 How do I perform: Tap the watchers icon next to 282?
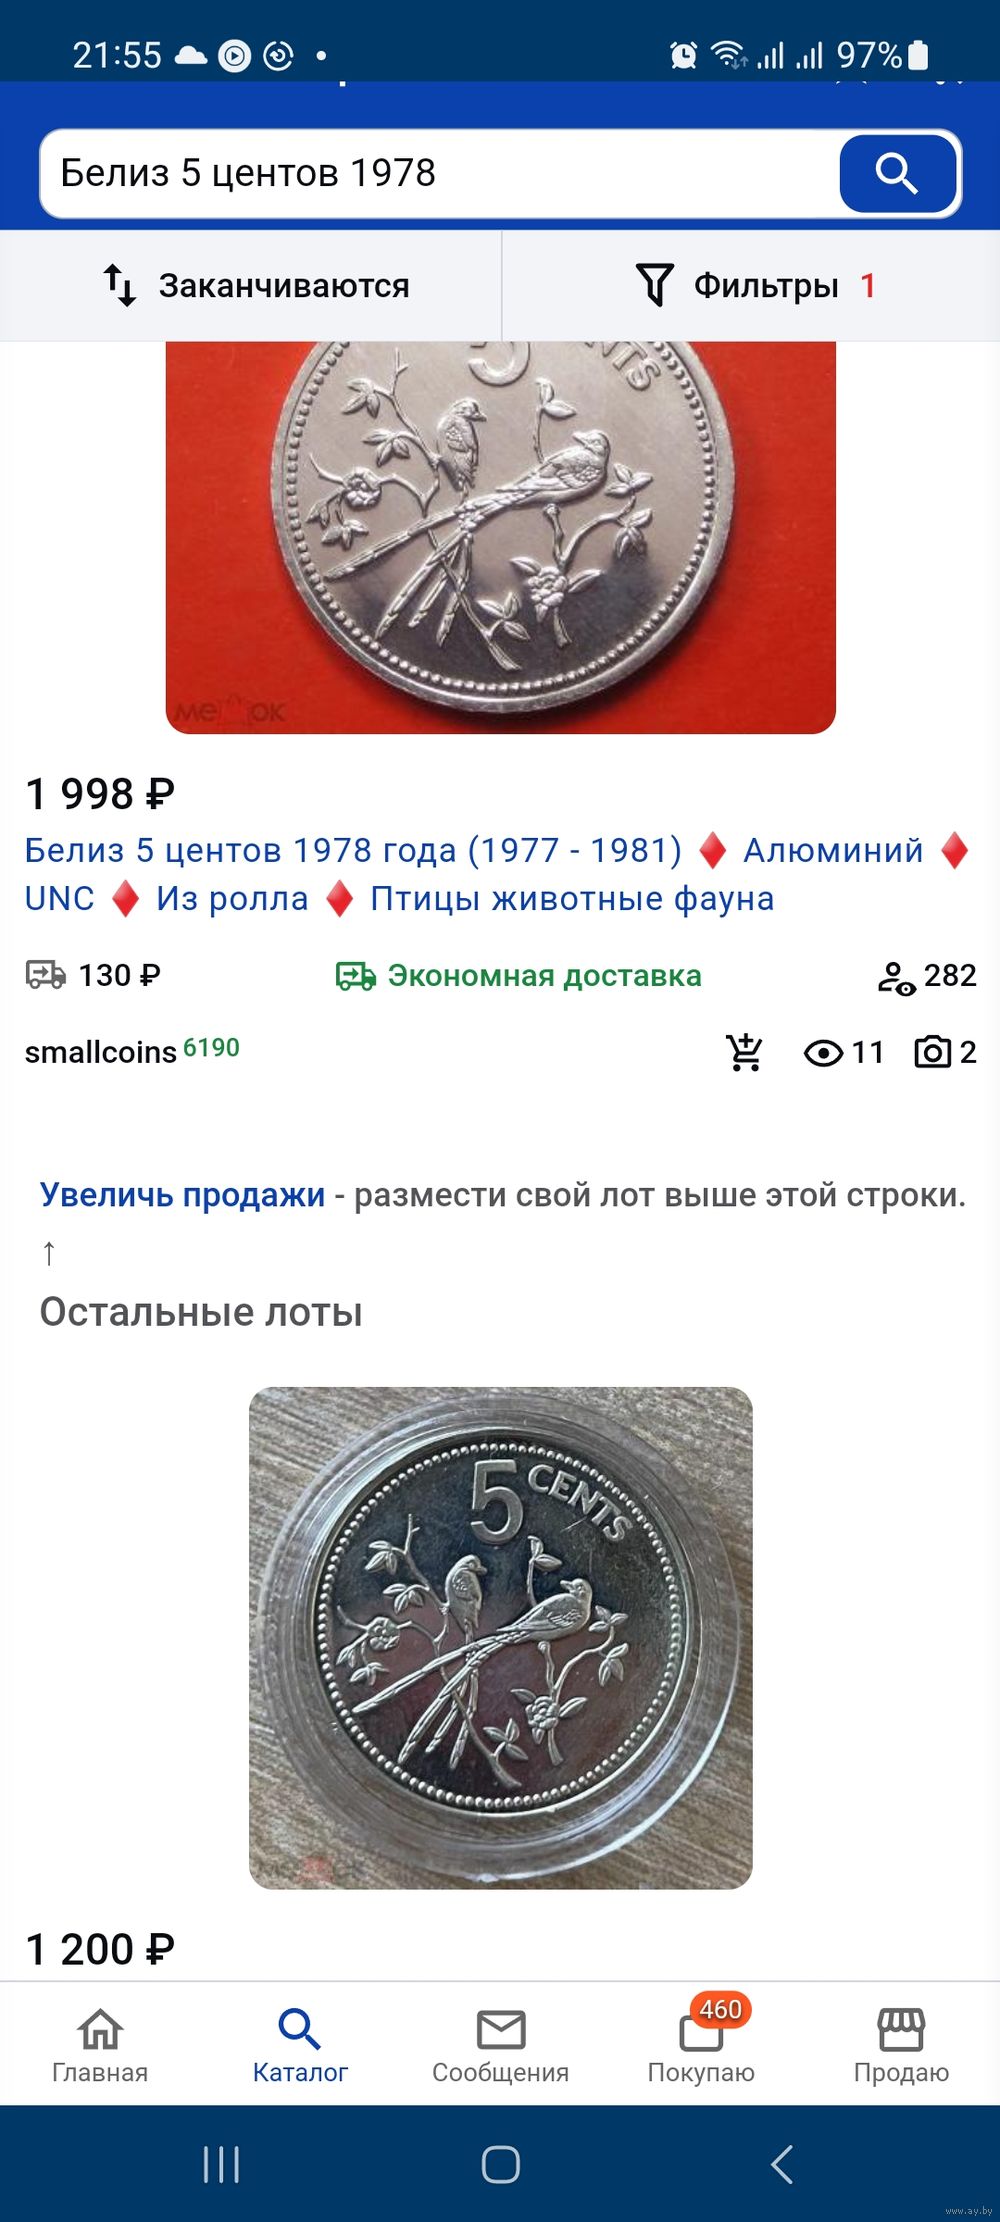(896, 978)
